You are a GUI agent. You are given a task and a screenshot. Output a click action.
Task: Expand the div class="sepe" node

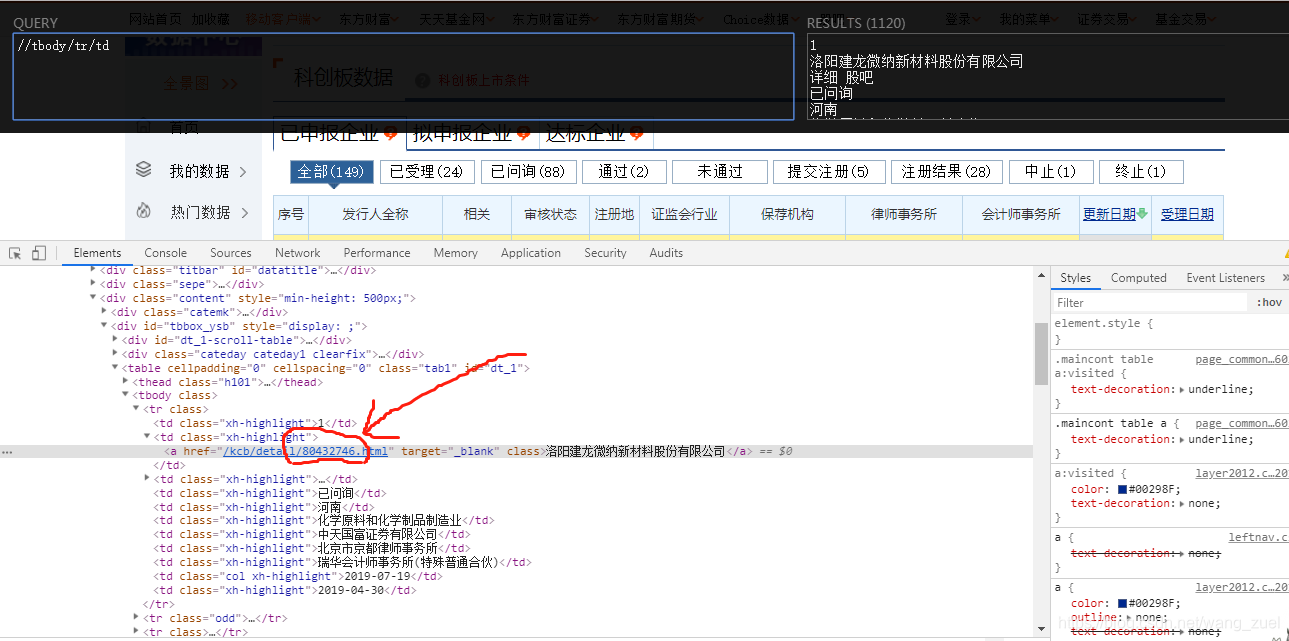tap(94, 284)
